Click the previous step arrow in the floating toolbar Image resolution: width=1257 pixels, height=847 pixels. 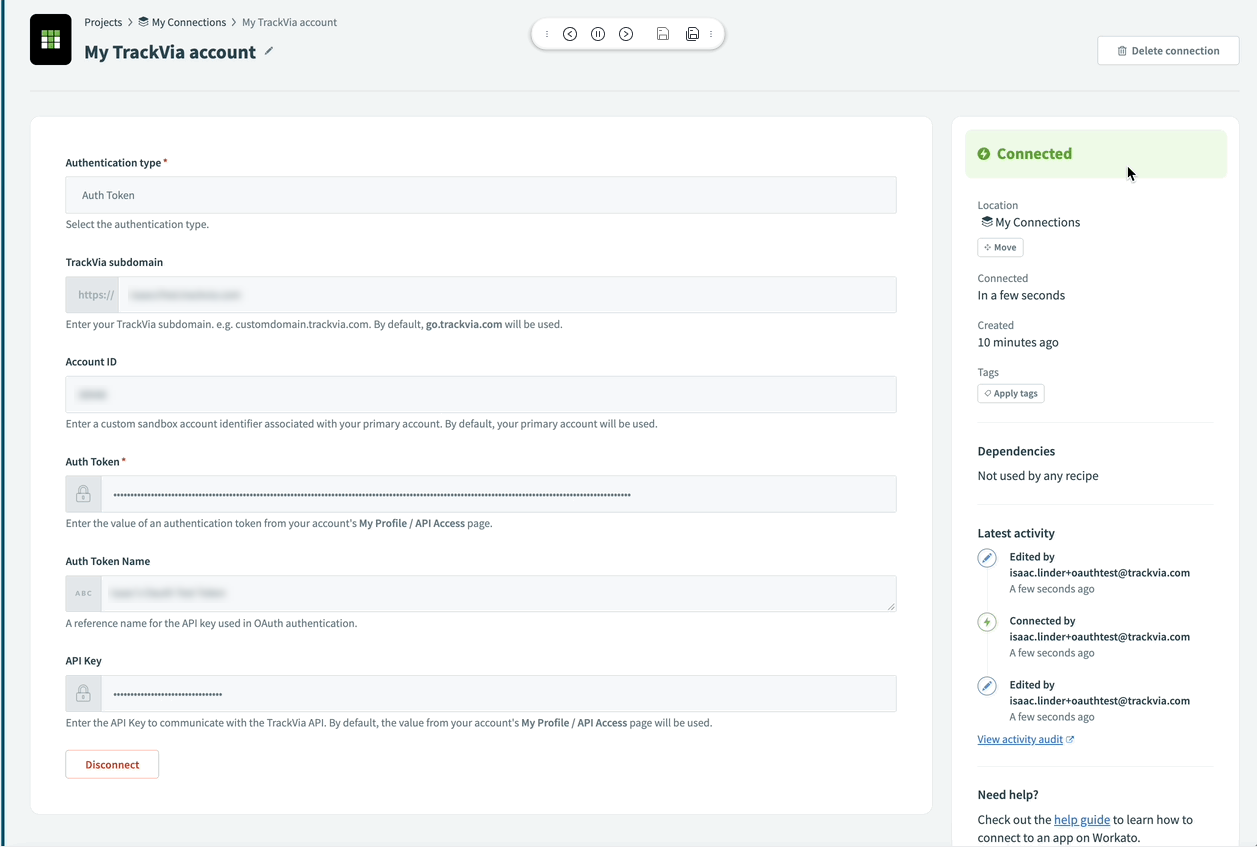click(x=570, y=34)
